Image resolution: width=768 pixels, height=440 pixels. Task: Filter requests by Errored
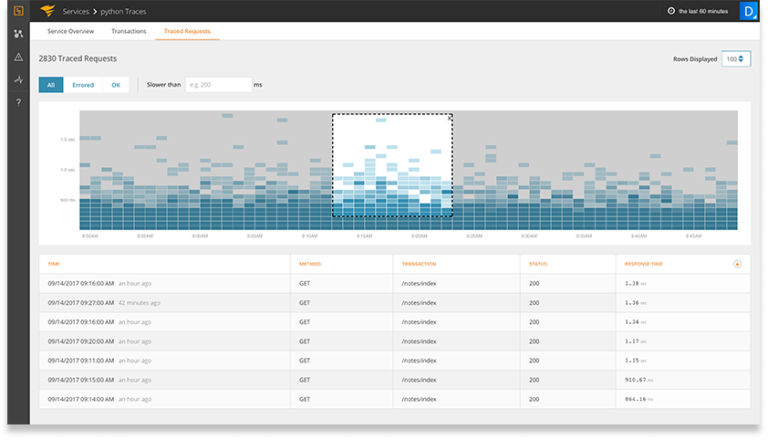point(83,85)
